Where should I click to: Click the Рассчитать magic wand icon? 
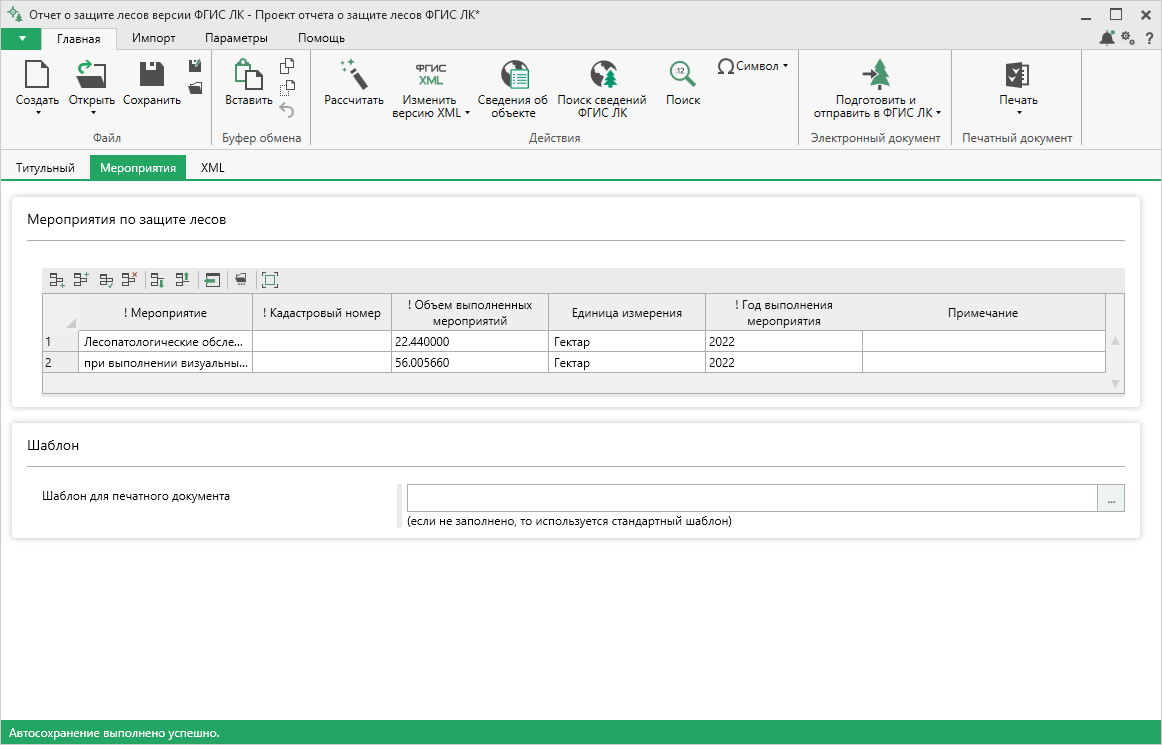tap(353, 75)
